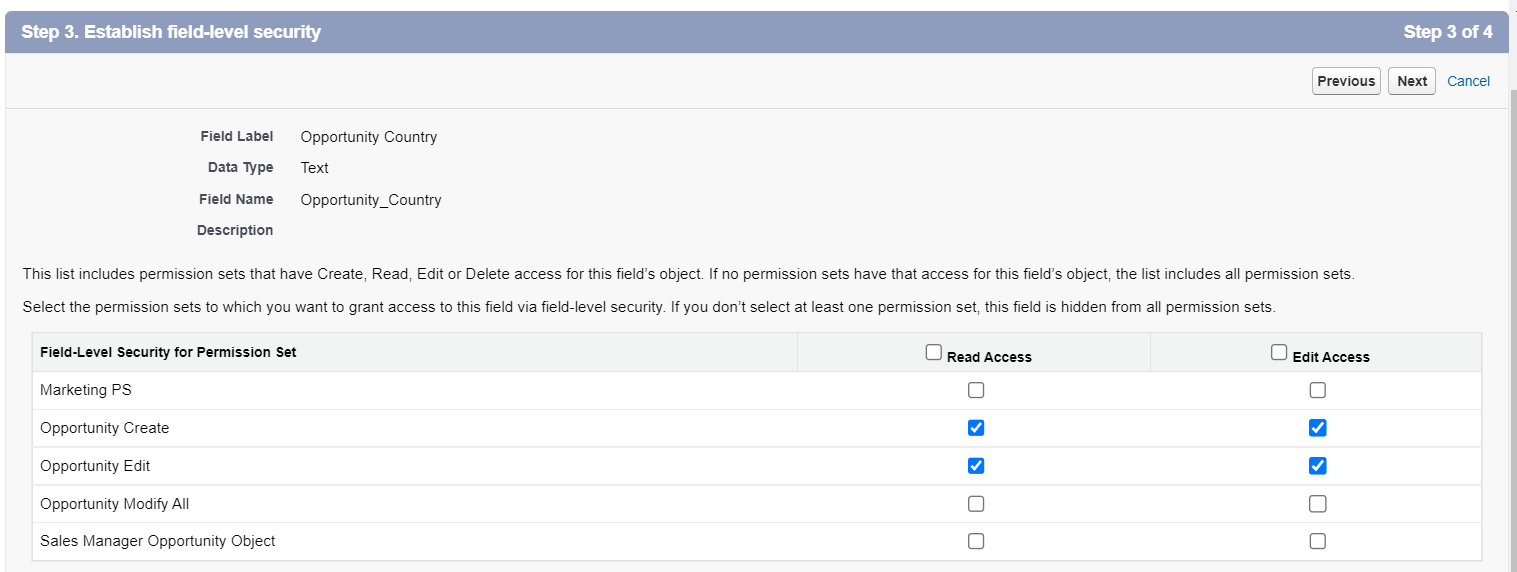Click the Opportunity Modify All row label

pos(114,504)
